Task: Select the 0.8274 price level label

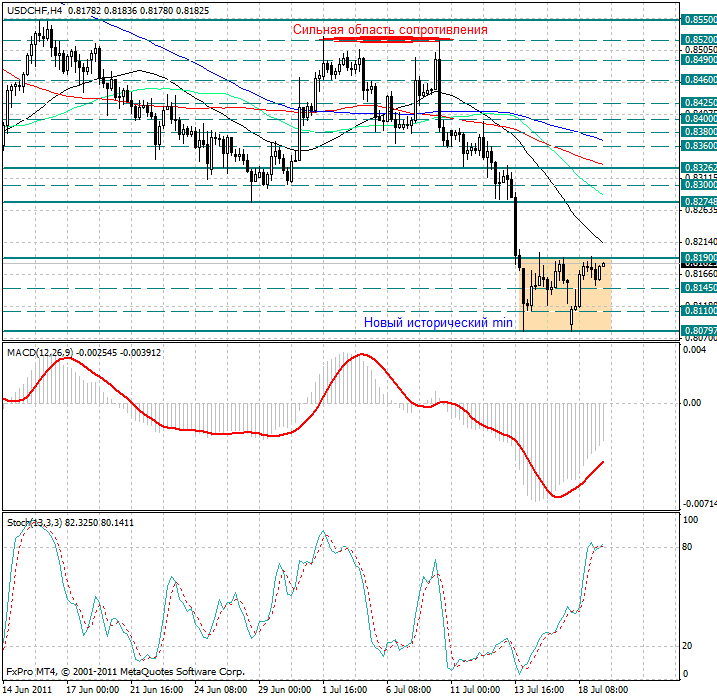Action: pyautogui.click(x=698, y=202)
